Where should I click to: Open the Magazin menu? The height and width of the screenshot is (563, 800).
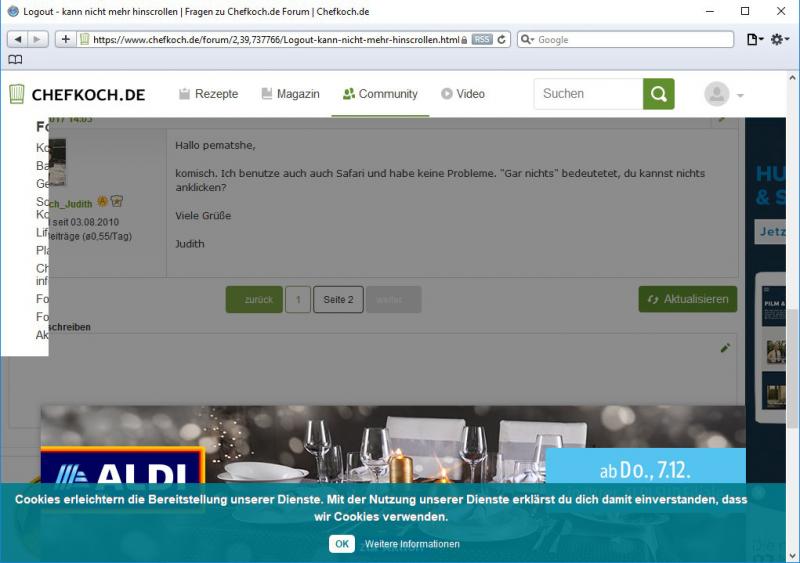[290, 94]
